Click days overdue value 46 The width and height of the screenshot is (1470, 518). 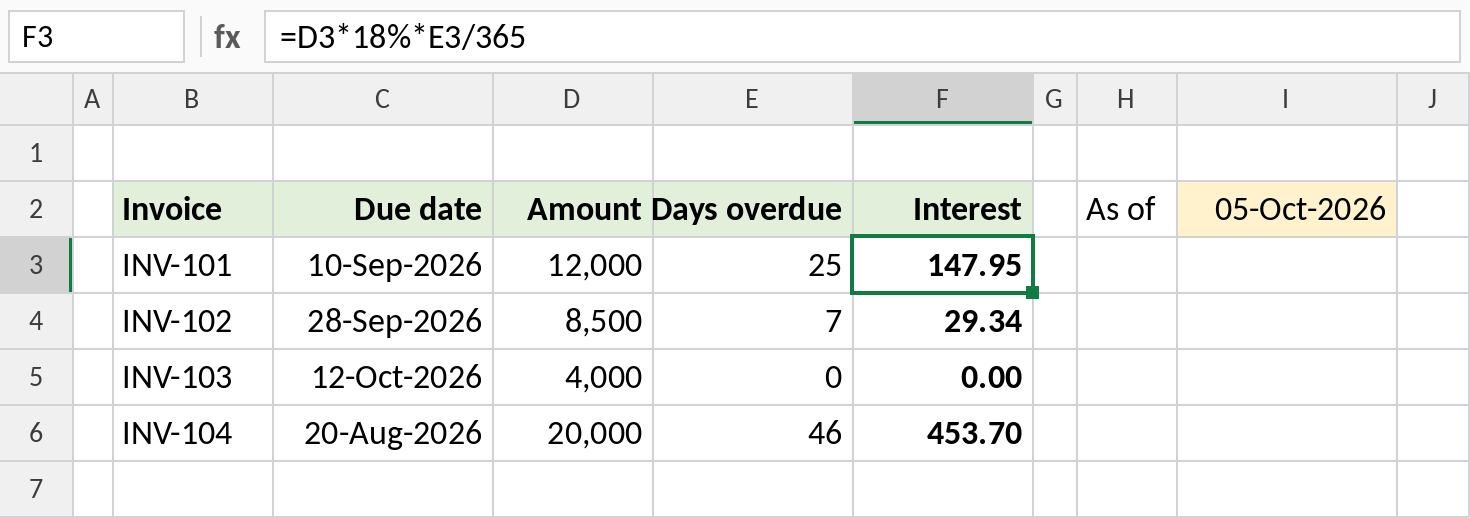pyautogui.click(x=753, y=433)
